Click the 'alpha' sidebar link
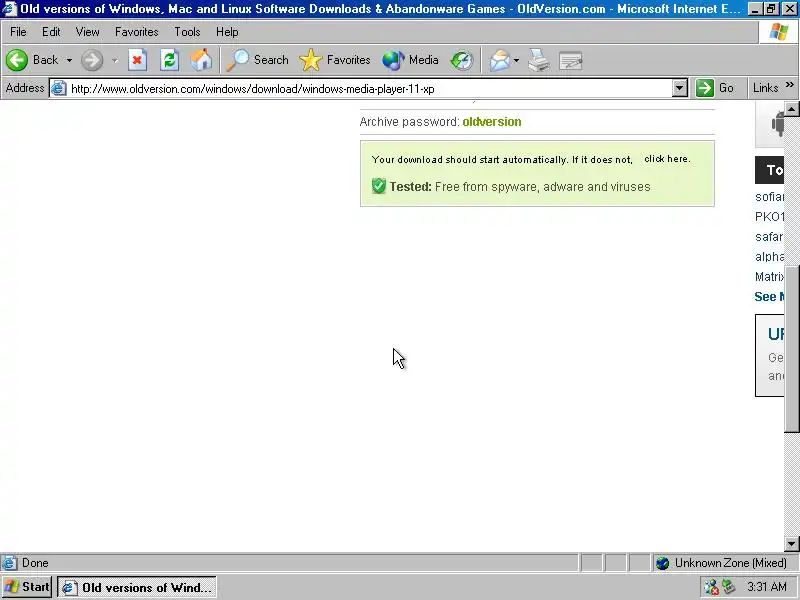 [x=769, y=257]
